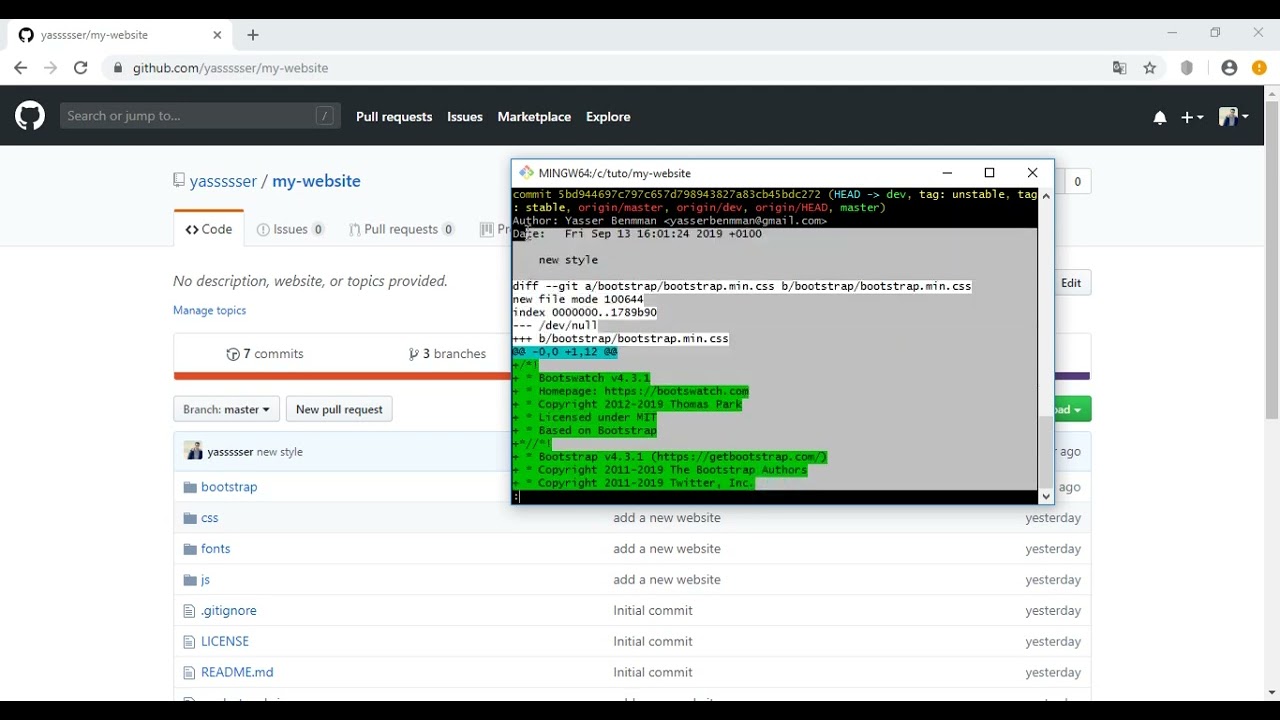View the 7 commits history
Viewport: 1280px width, 720px height.
(265, 354)
